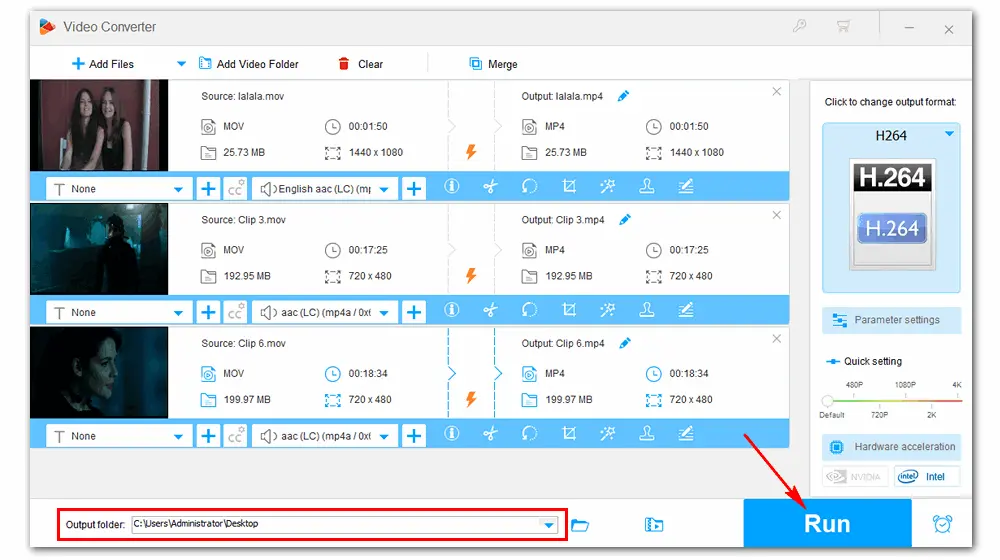
Task: Remove Clip 3.mov from the list
Action: click(x=776, y=215)
